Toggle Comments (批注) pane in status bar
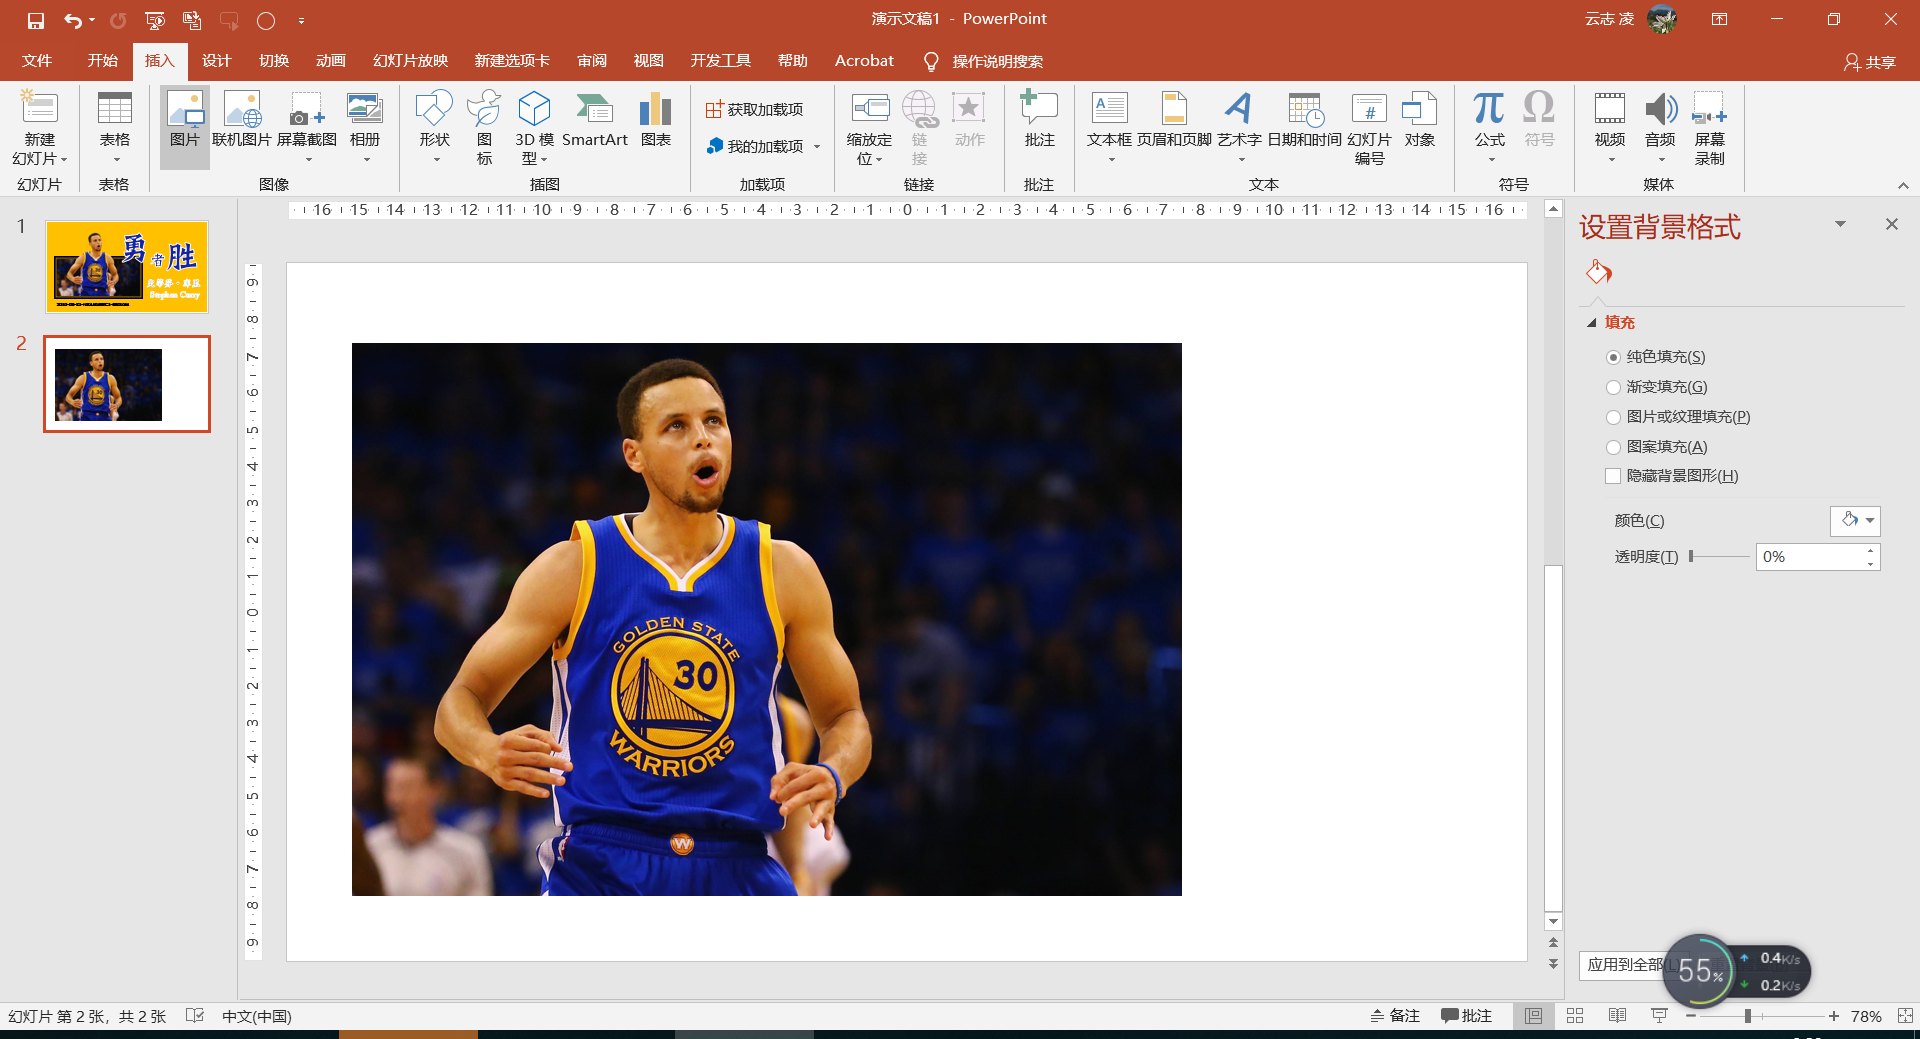This screenshot has height=1039, width=1920. click(1466, 1016)
